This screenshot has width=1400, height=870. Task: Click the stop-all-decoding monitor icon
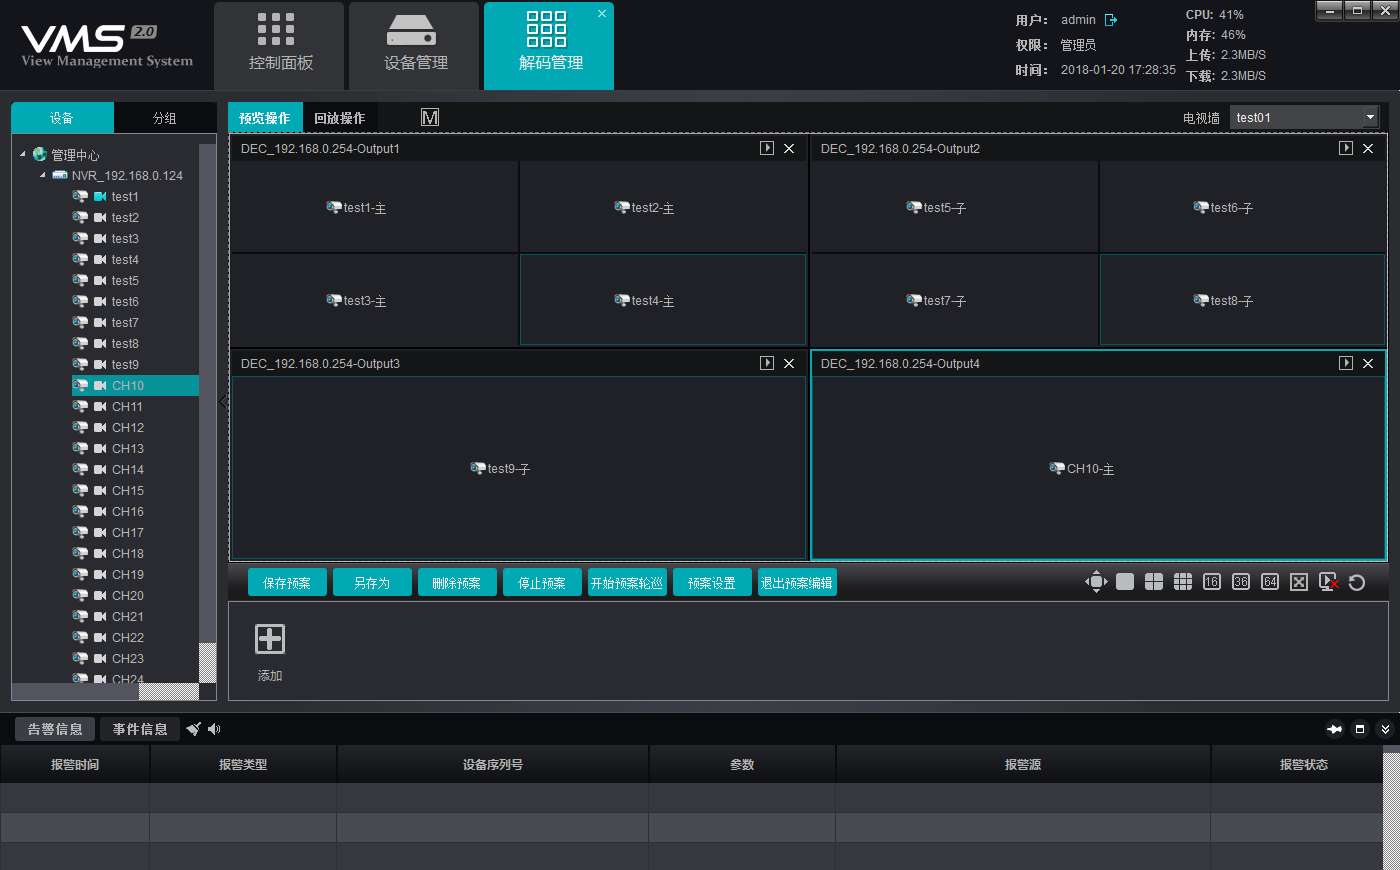click(1329, 582)
